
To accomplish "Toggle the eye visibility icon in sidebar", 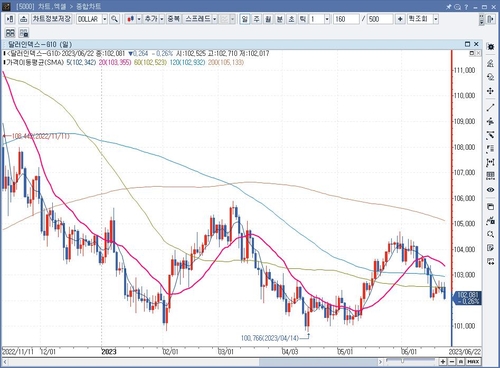I will [490, 190].
